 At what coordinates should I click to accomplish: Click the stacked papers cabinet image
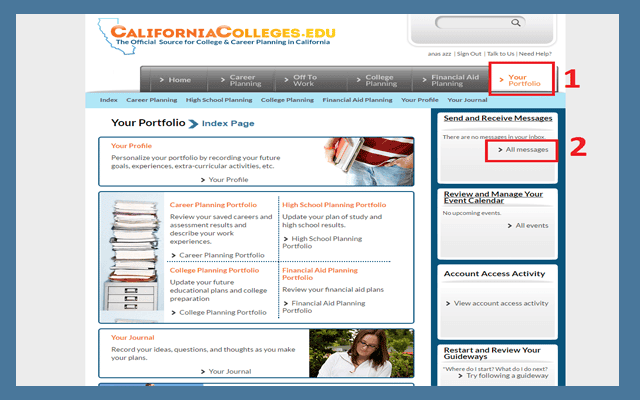132,257
